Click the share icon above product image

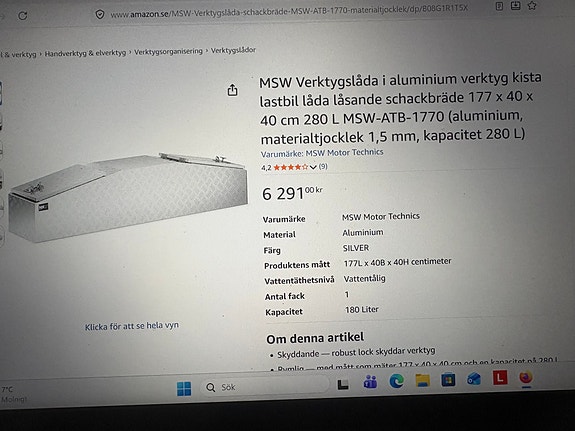232,90
